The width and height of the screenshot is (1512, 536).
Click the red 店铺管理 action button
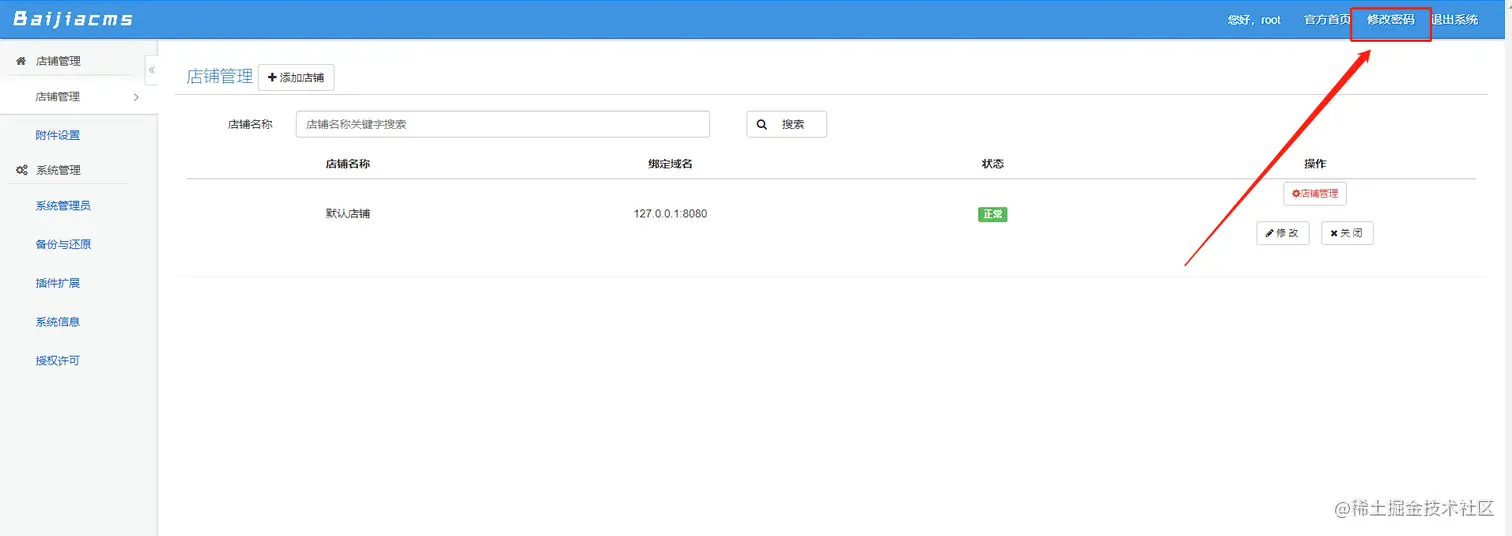[x=1315, y=193]
